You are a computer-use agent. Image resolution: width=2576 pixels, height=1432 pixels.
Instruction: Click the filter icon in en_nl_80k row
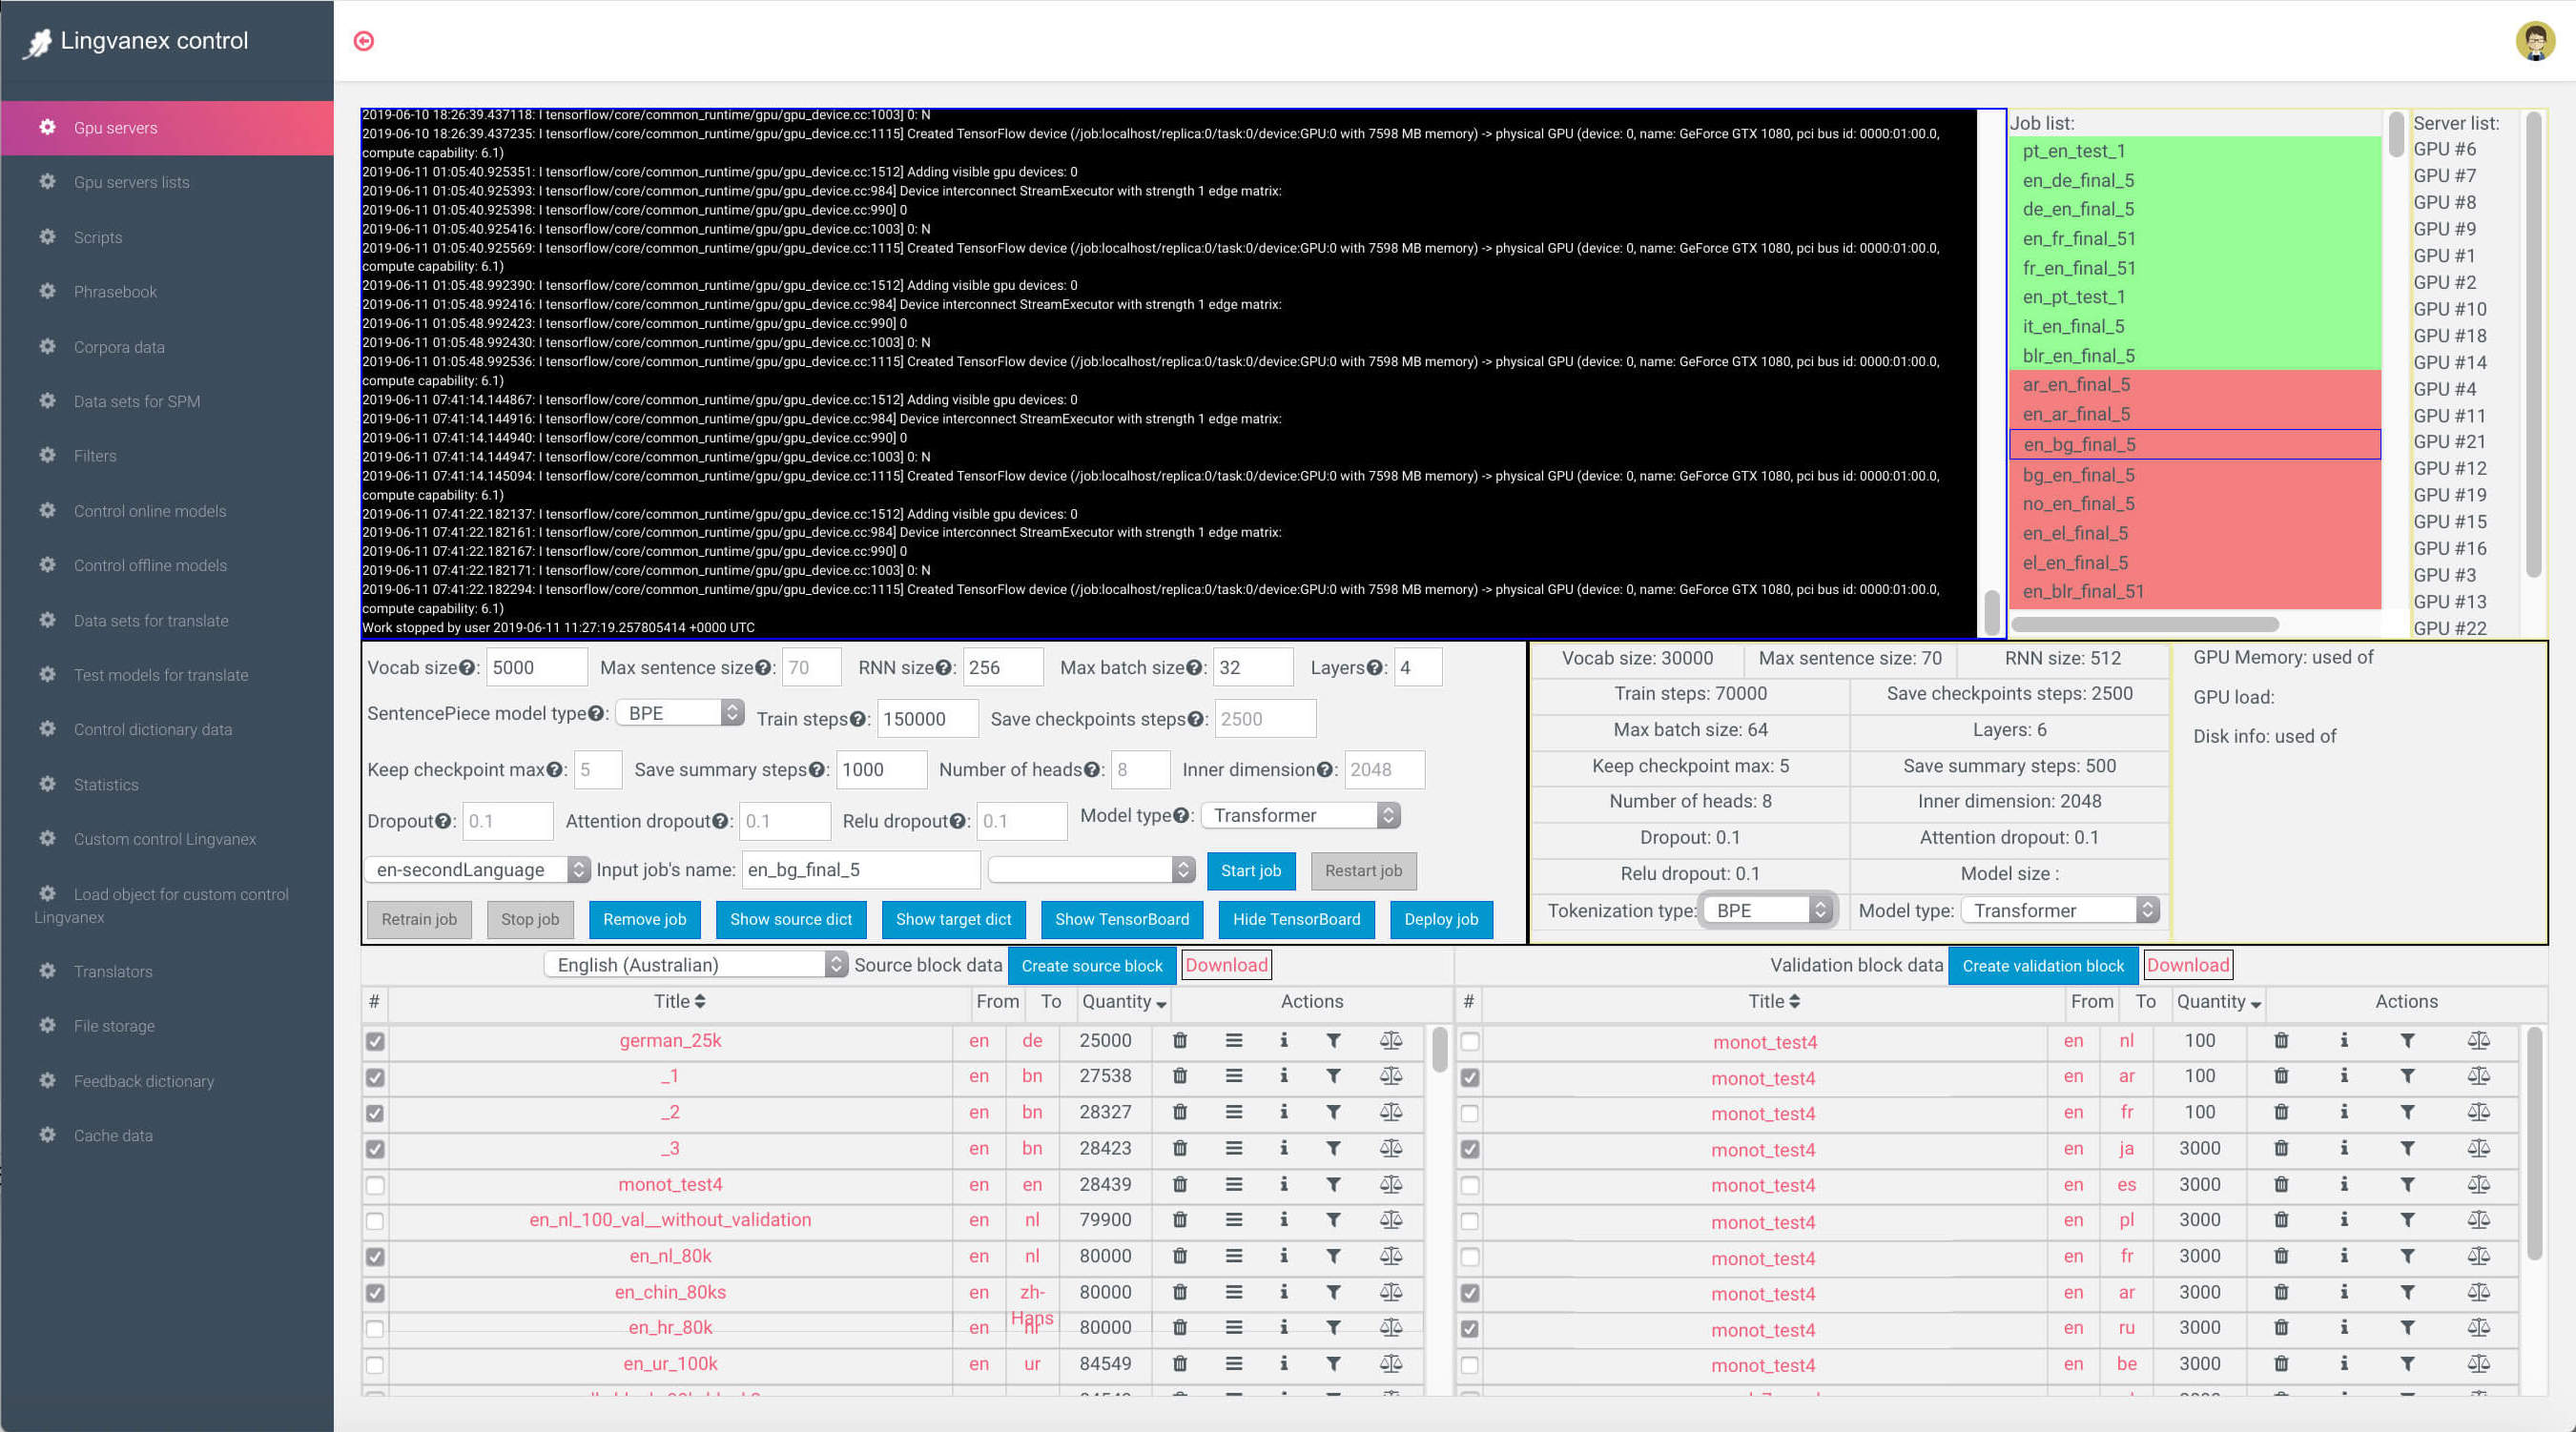1333,1256
